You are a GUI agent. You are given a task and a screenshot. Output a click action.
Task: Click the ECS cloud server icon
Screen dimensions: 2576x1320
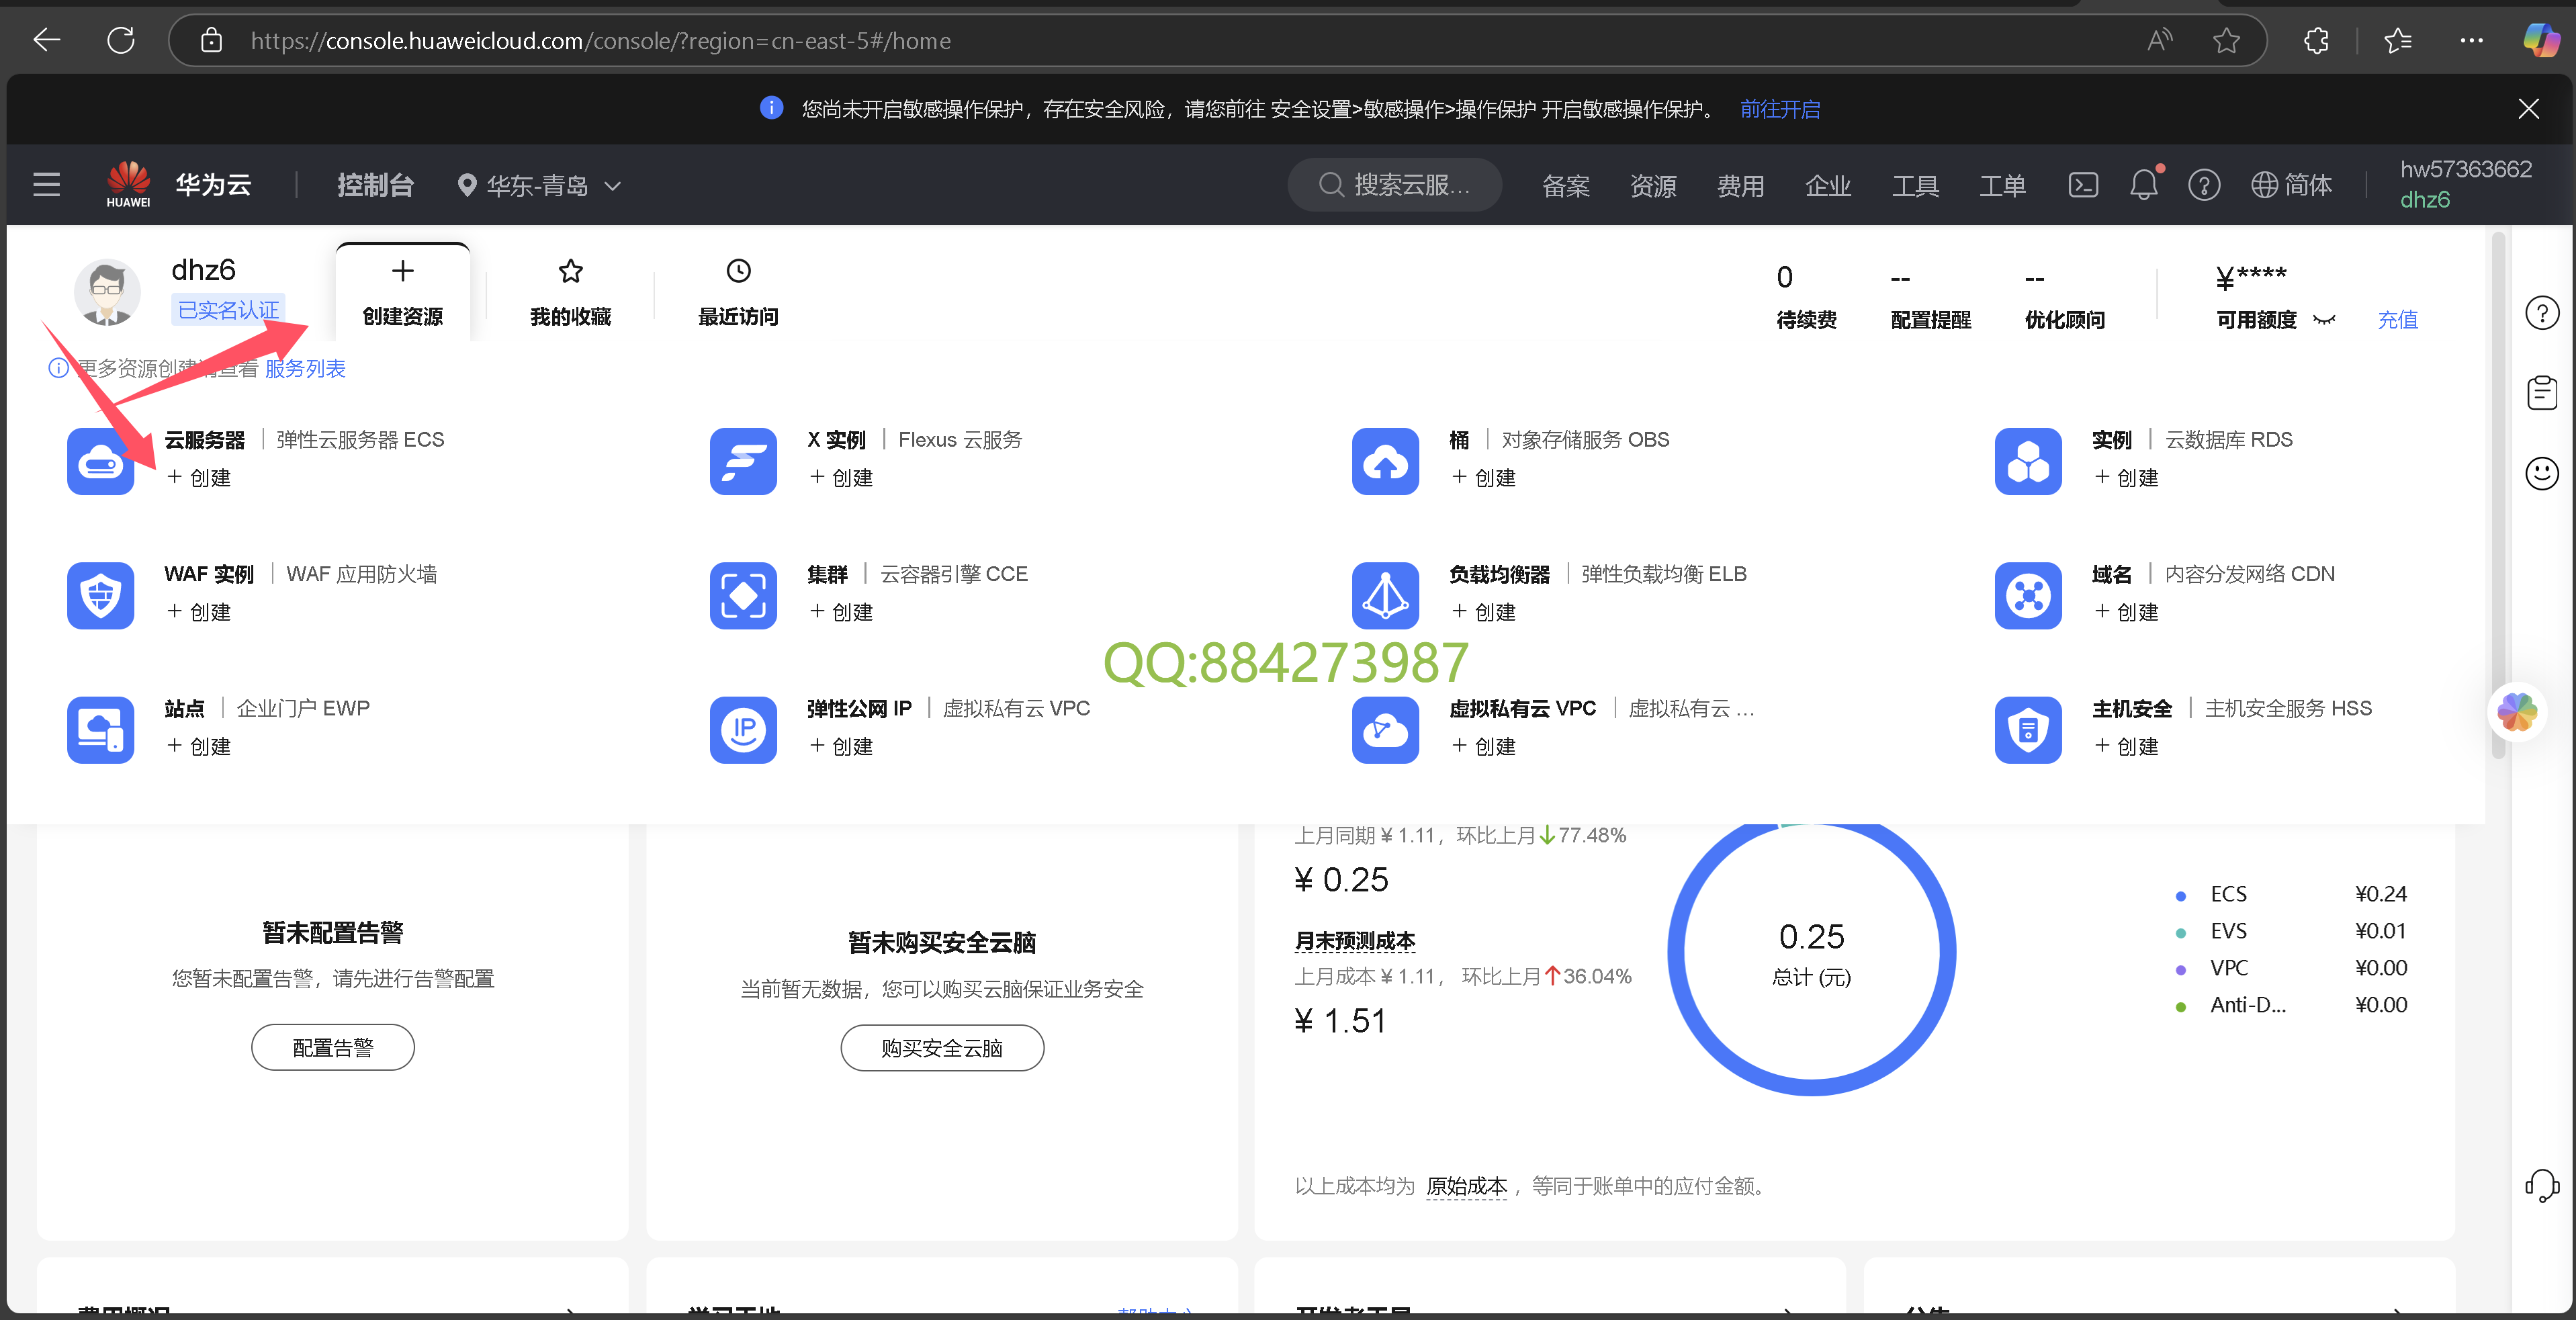(x=101, y=461)
